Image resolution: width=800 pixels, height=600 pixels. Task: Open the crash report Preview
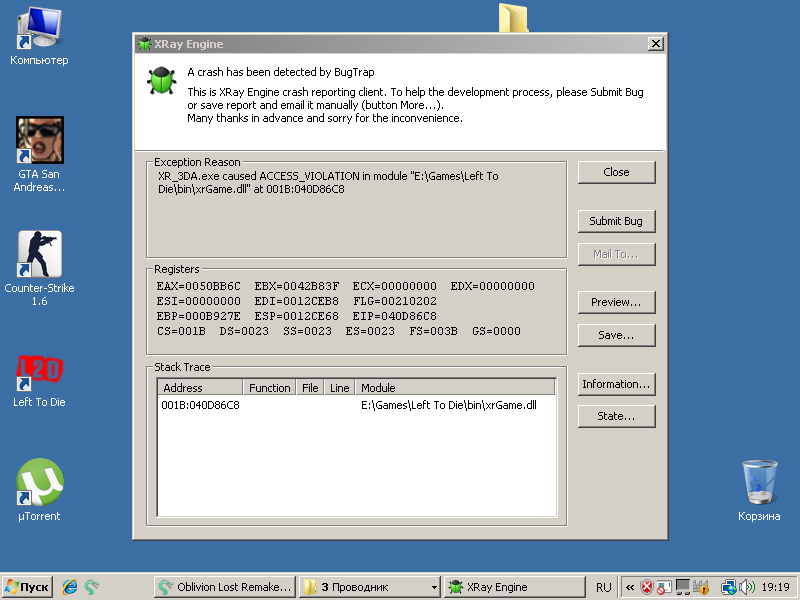point(616,302)
